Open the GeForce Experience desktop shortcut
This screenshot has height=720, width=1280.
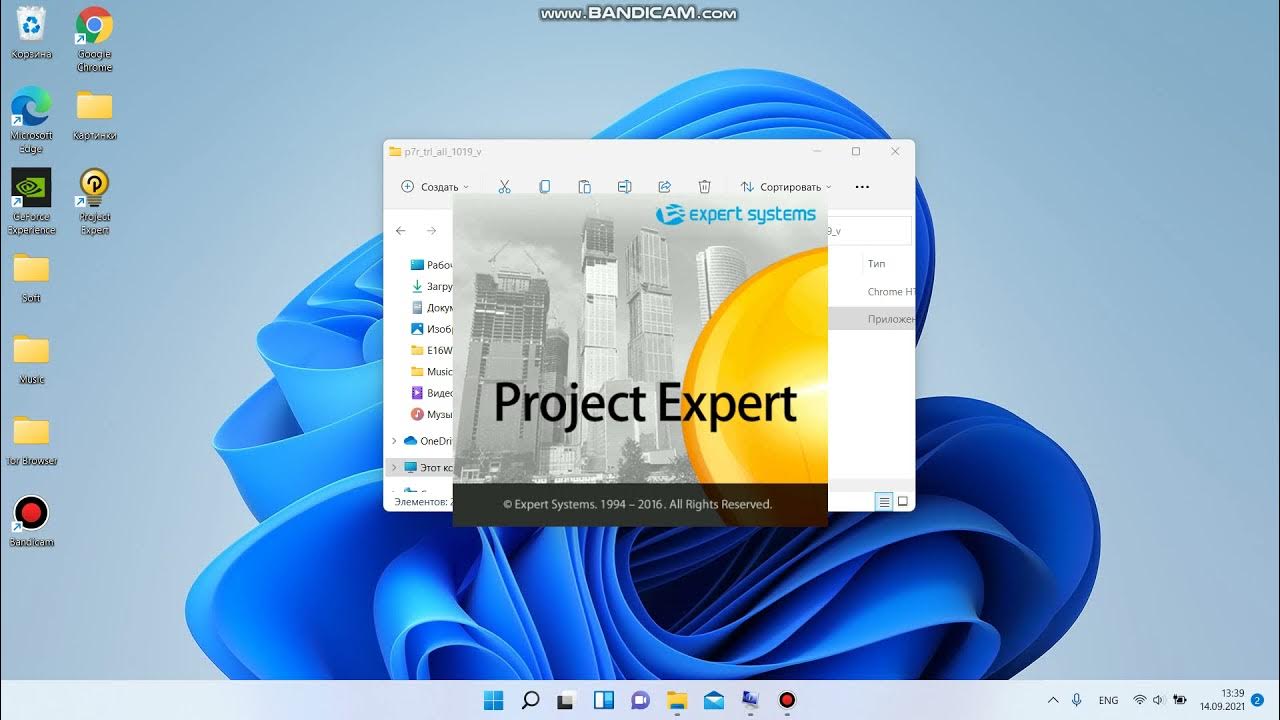31,201
